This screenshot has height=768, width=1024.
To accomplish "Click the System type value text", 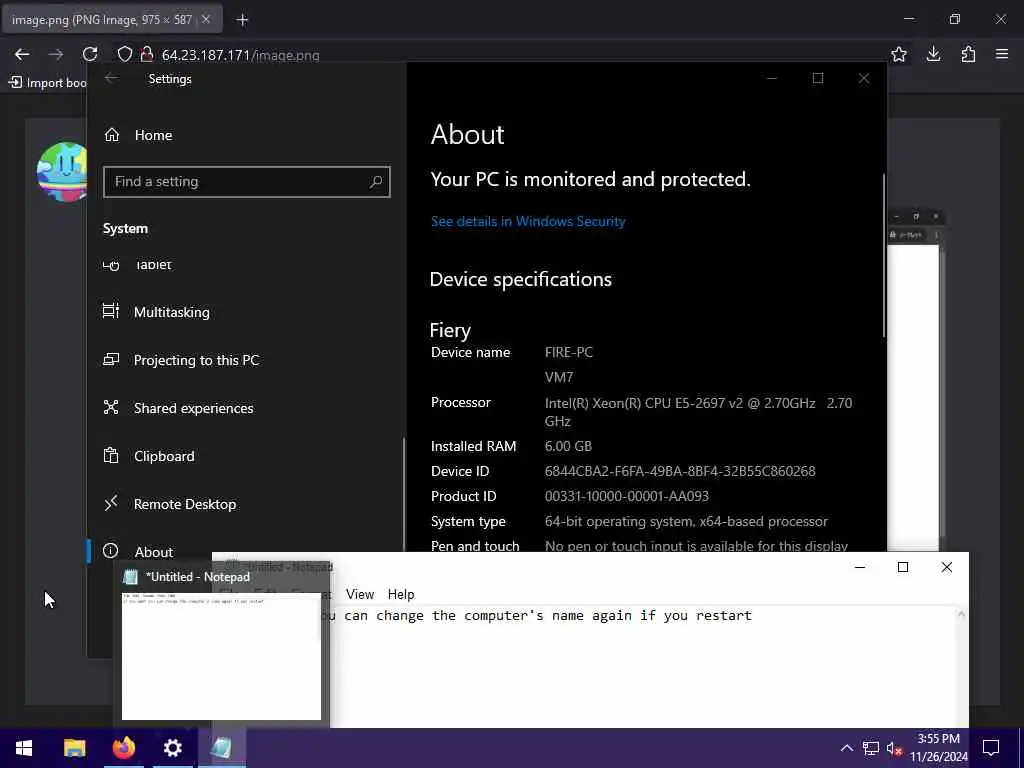I will [x=686, y=522].
